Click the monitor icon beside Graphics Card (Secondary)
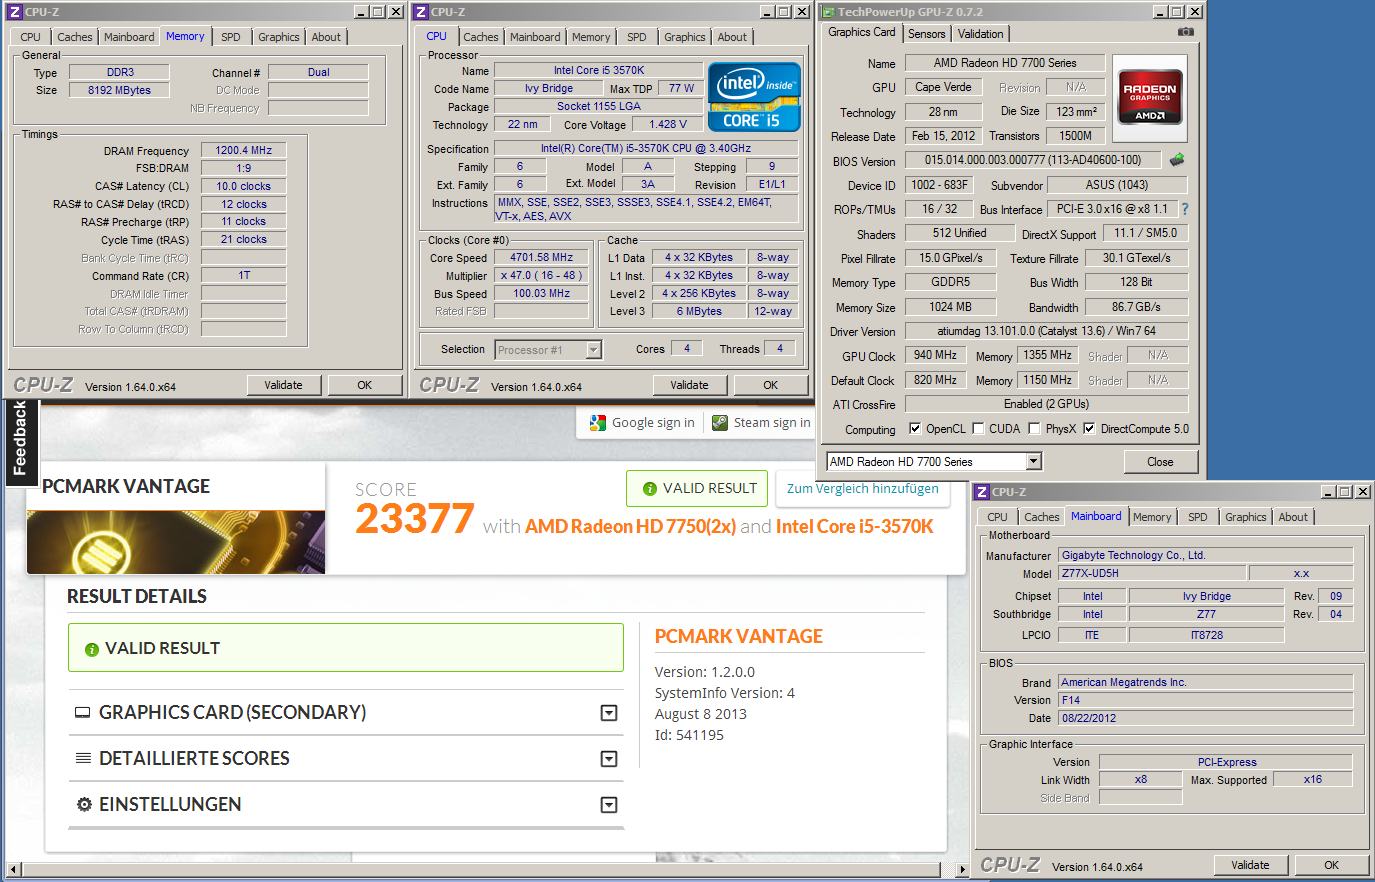This screenshot has height=882, width=1375. 83,713
